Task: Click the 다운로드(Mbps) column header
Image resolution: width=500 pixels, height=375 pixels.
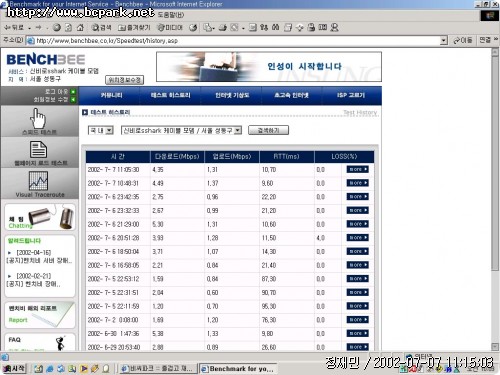Action: click(x=177, y=157)
